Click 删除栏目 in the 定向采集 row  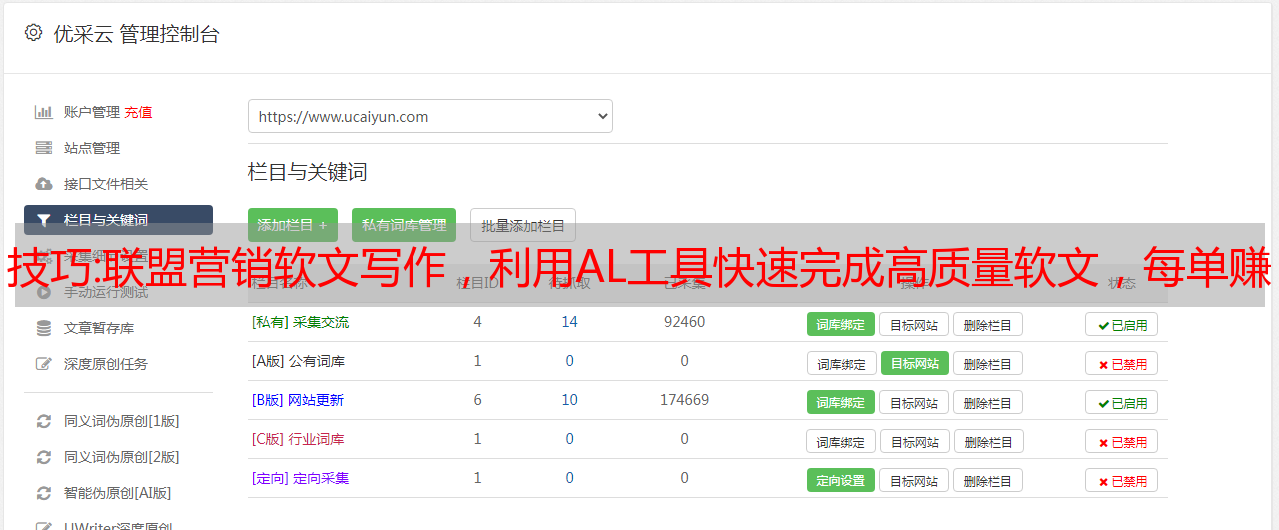tap(988, 480)
